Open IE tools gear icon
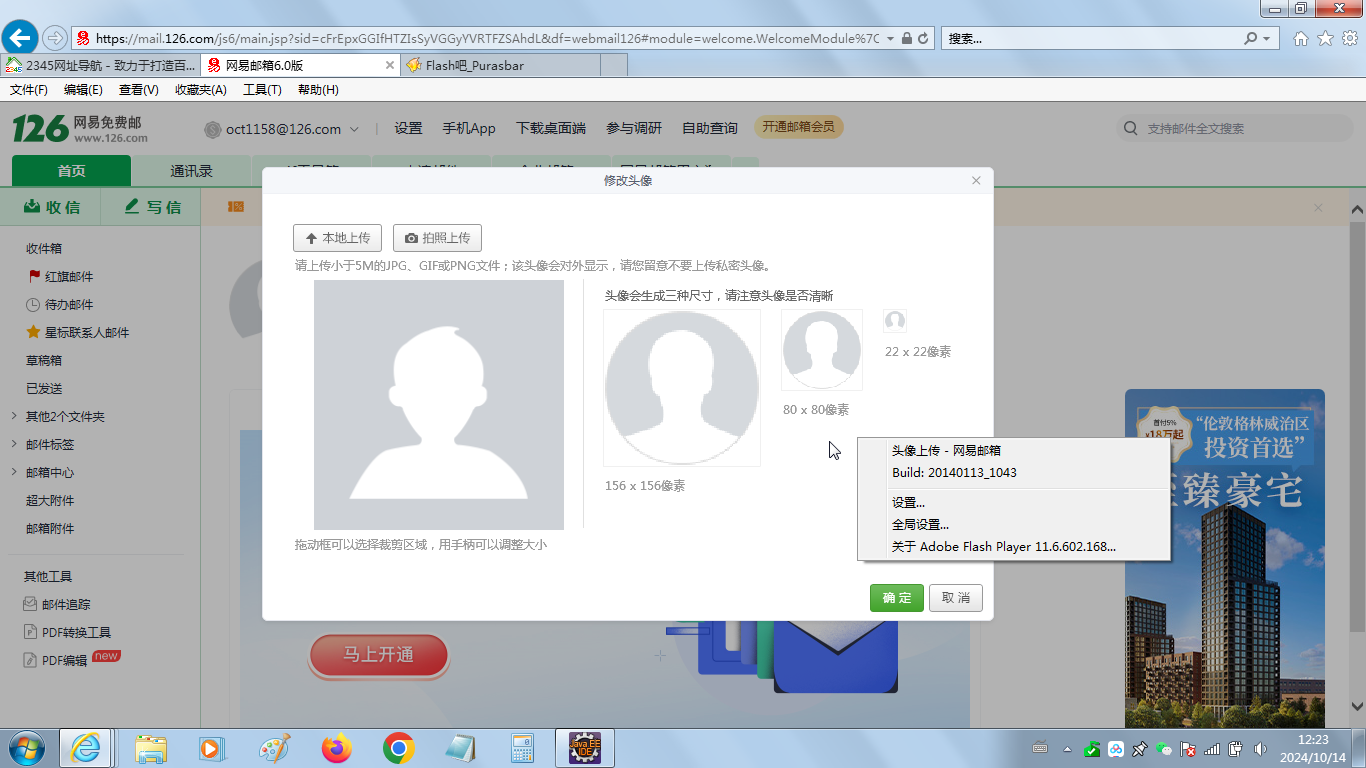This screenshot has width=1366, height=768. [1349, 38]
